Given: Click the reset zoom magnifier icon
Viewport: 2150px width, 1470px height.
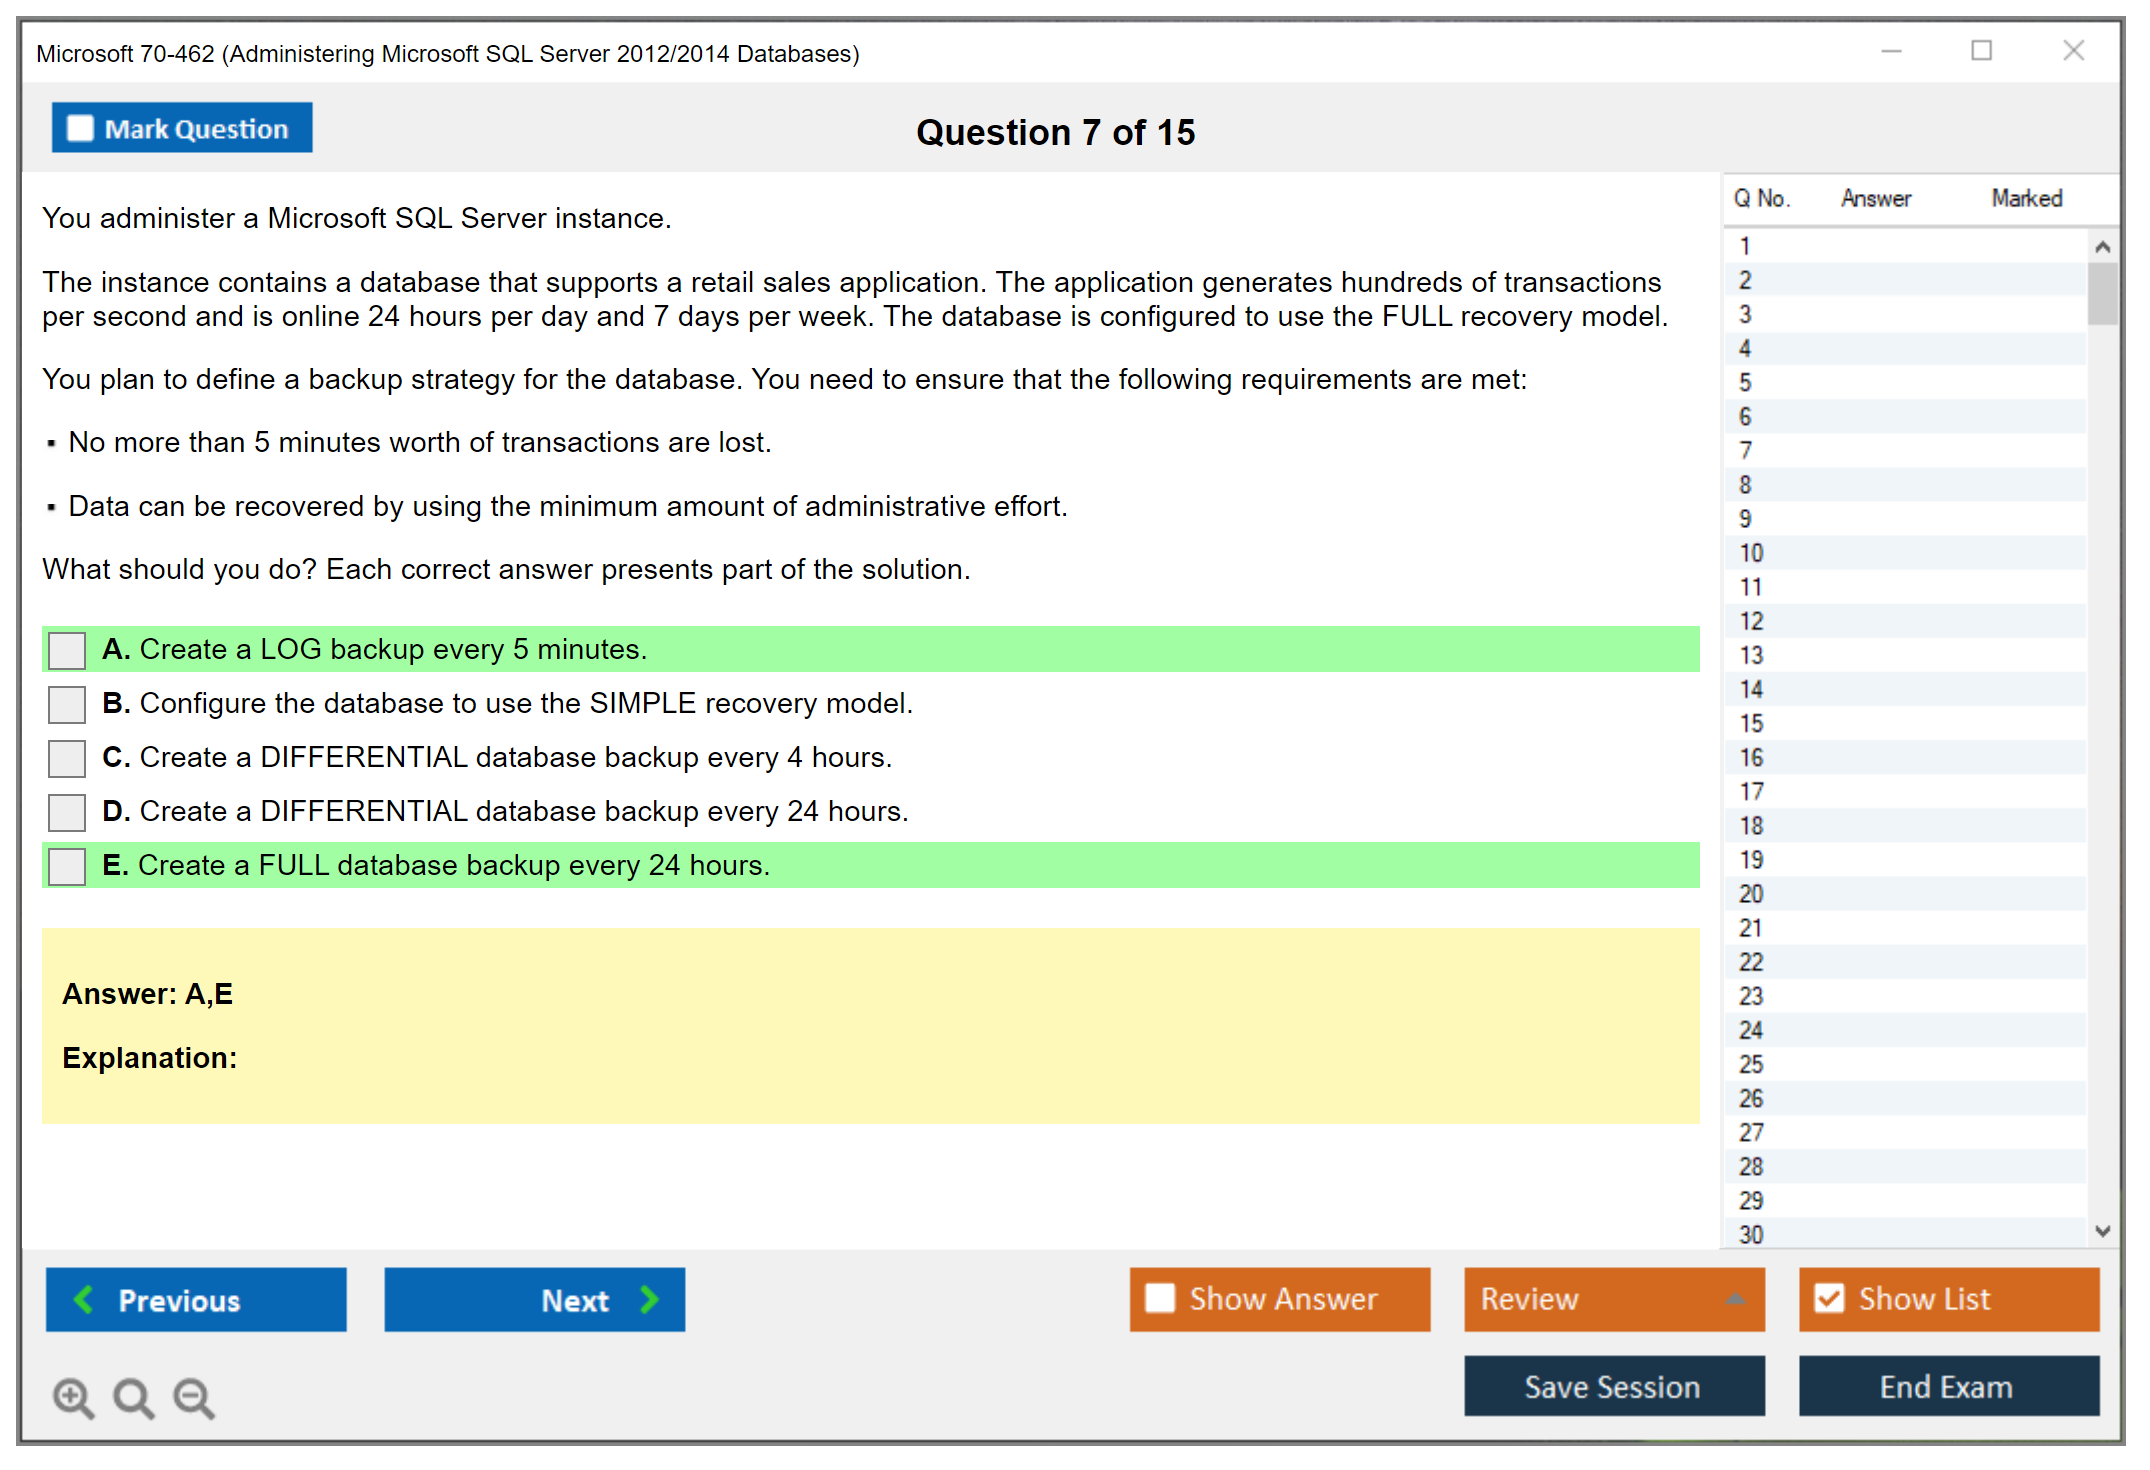Looking at the screenshot, I should click(133, 1397).
